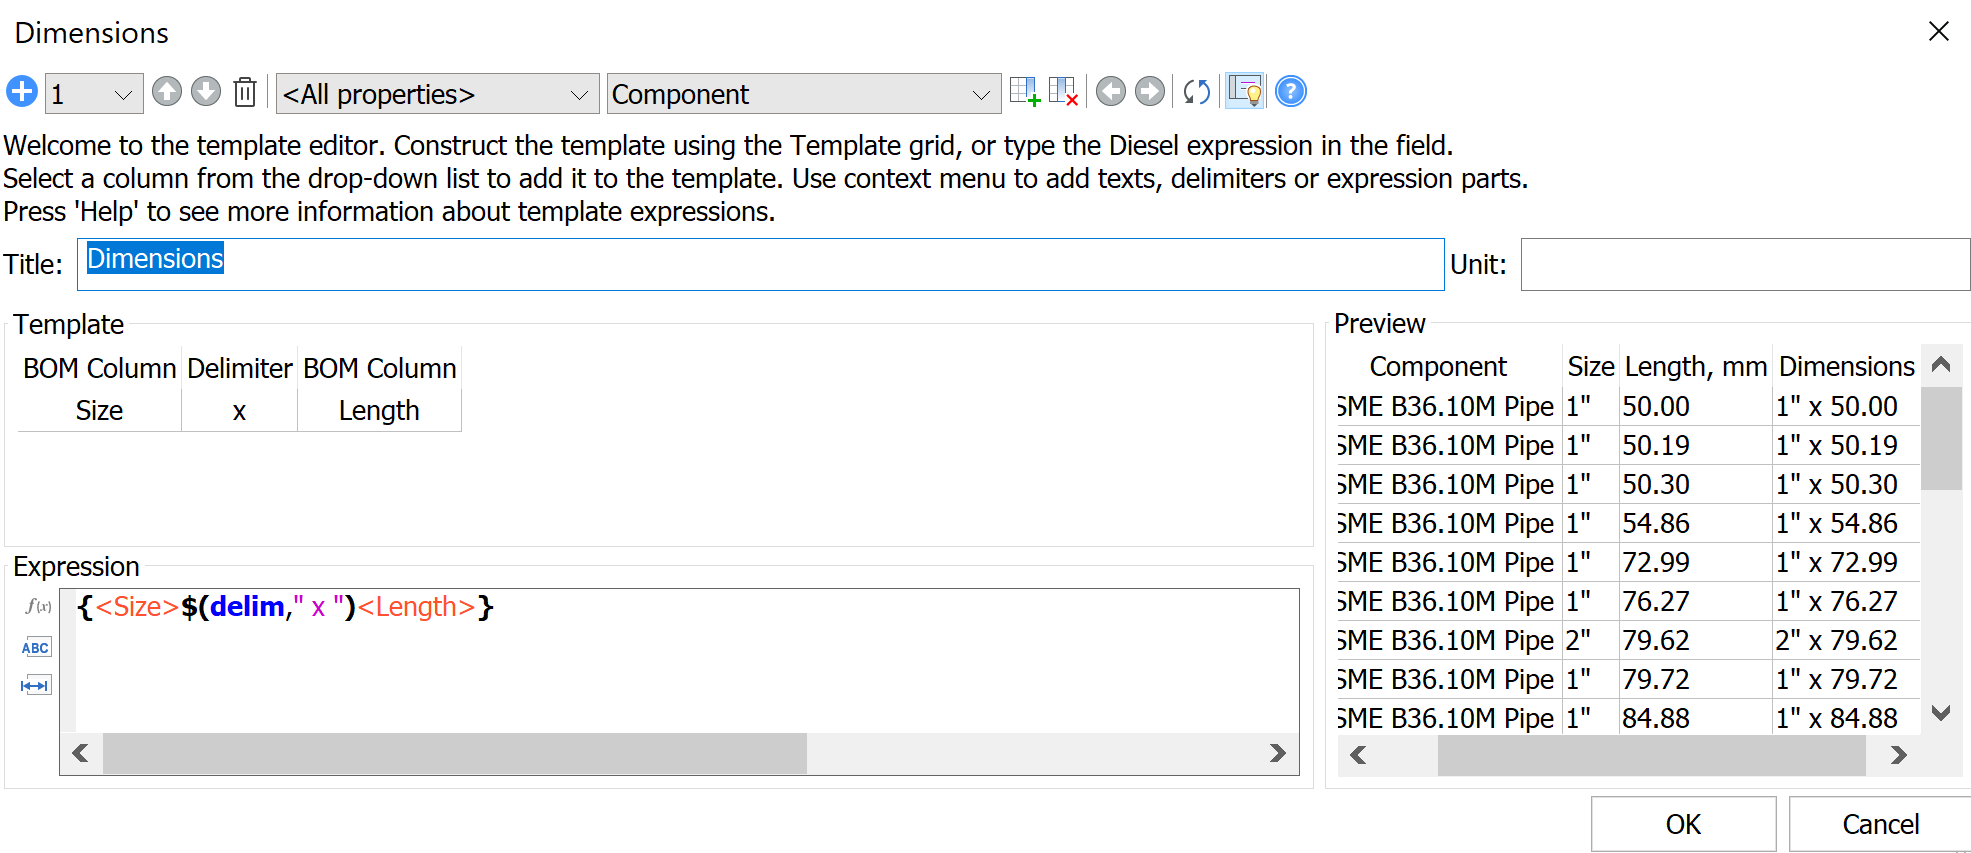
Task: Click the Preview horizontal scrollbar thumb
Action: click(x=1650, y=755)
